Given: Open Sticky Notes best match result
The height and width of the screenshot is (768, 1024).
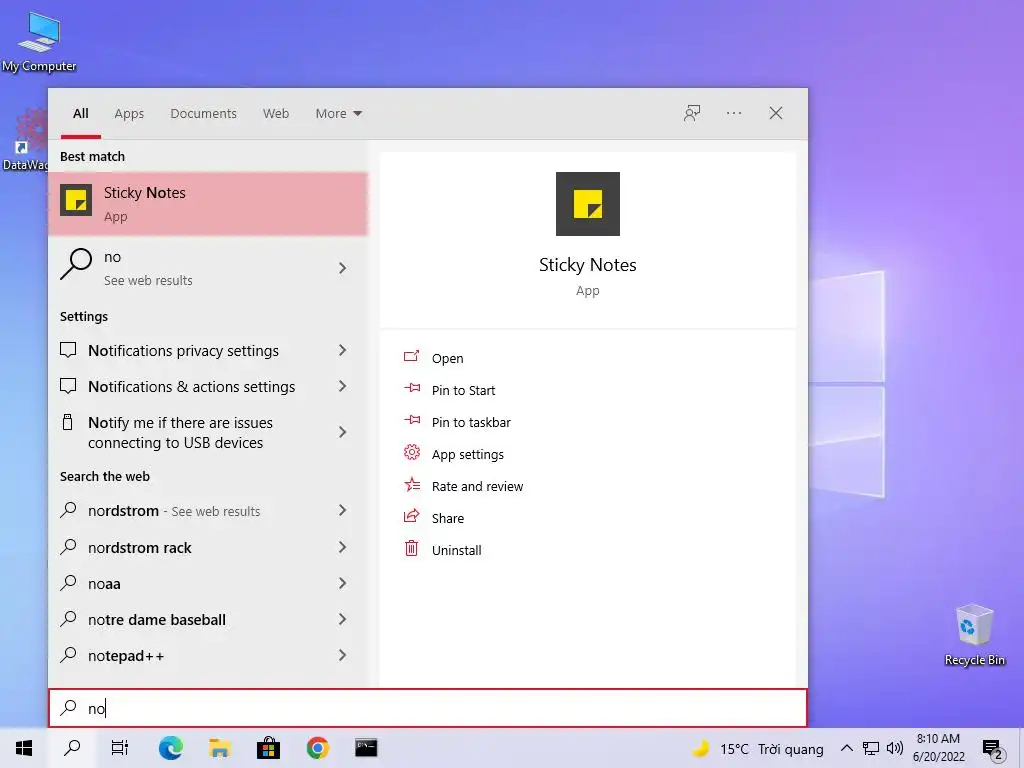Looking at the screenshot, I should point(208,204).
